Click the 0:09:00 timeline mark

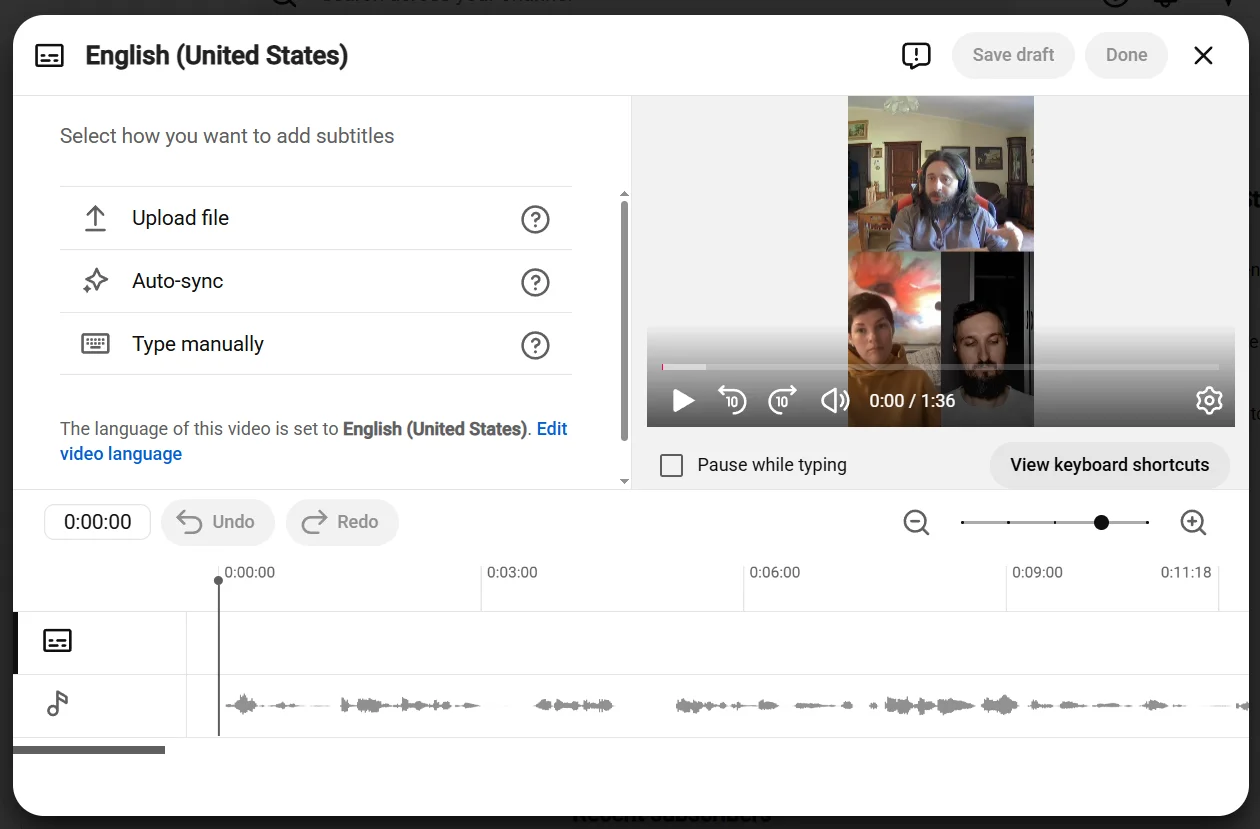[1037, 573]
